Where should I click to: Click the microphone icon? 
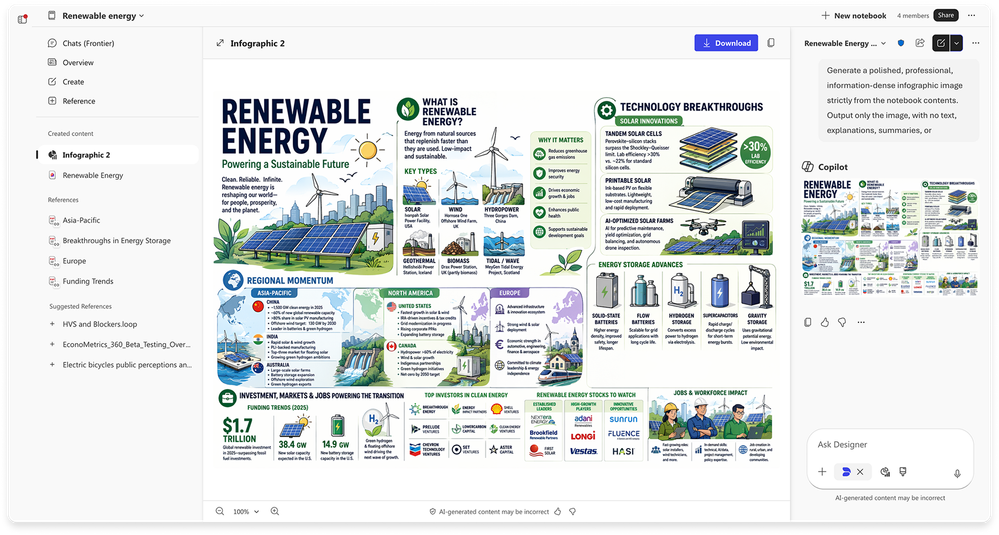(957, 473)
